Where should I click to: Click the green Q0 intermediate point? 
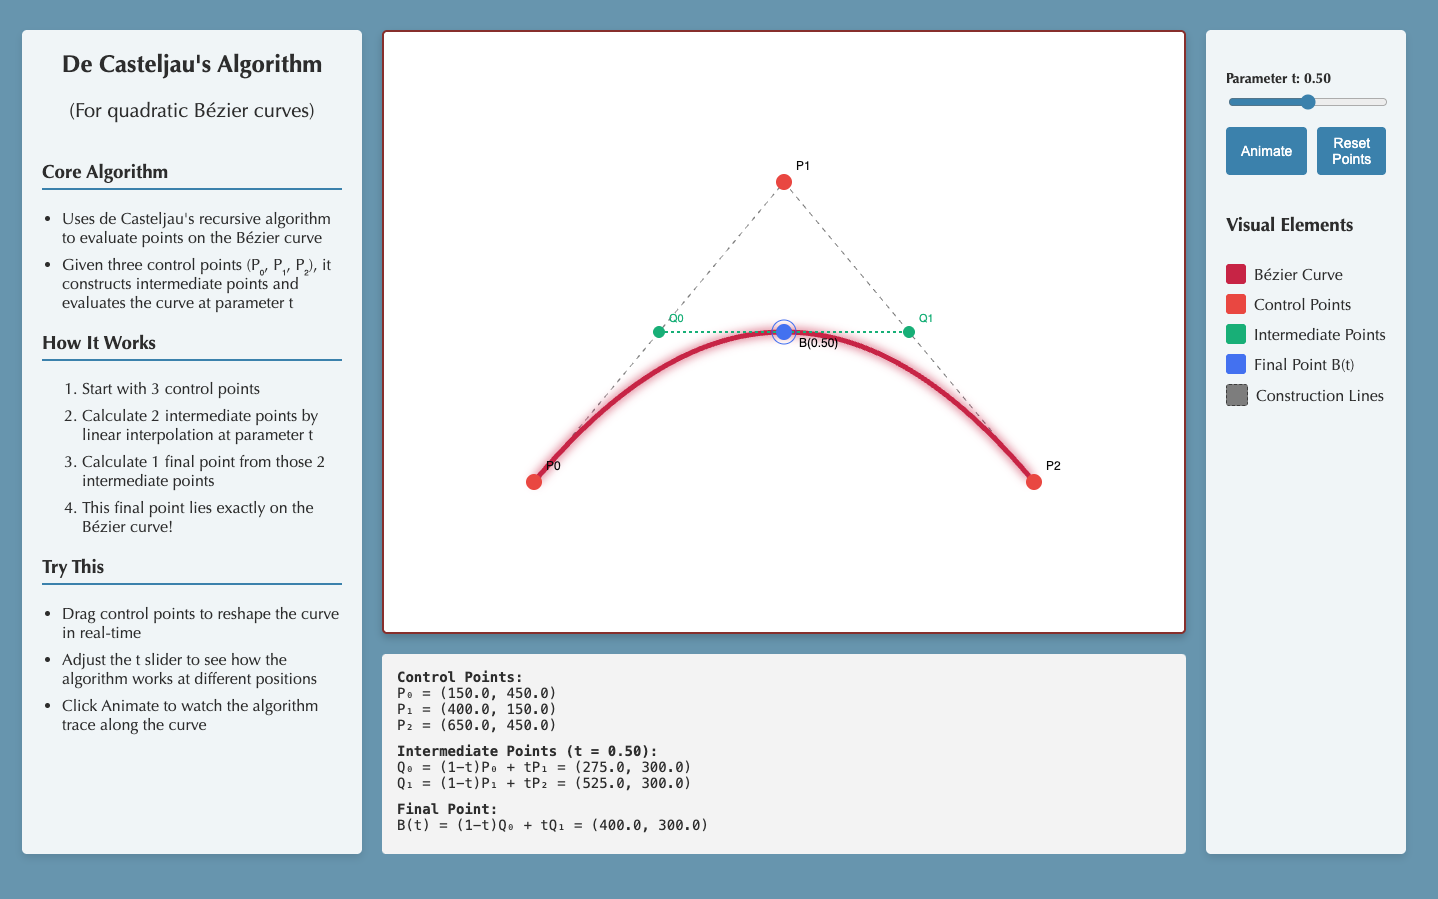tap(659, 332)
